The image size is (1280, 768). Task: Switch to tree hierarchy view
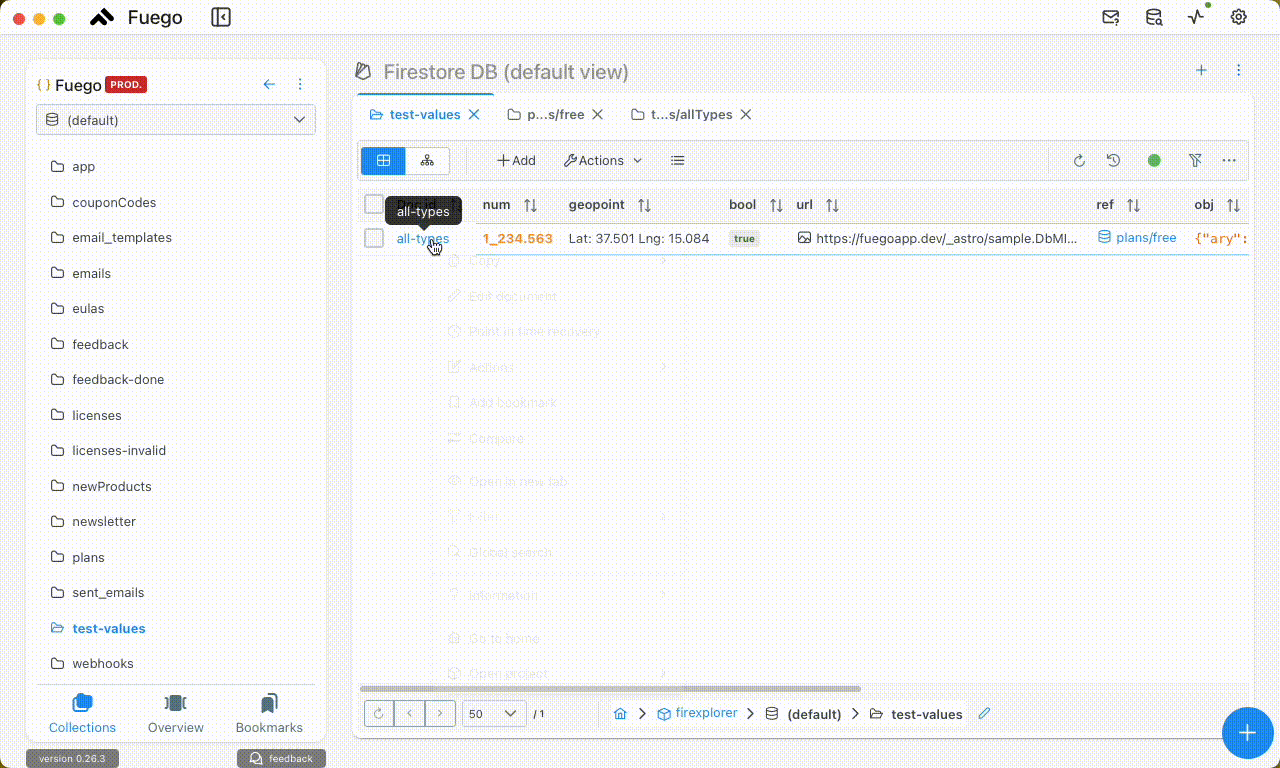pyautogui.click(x=427, y=160)
